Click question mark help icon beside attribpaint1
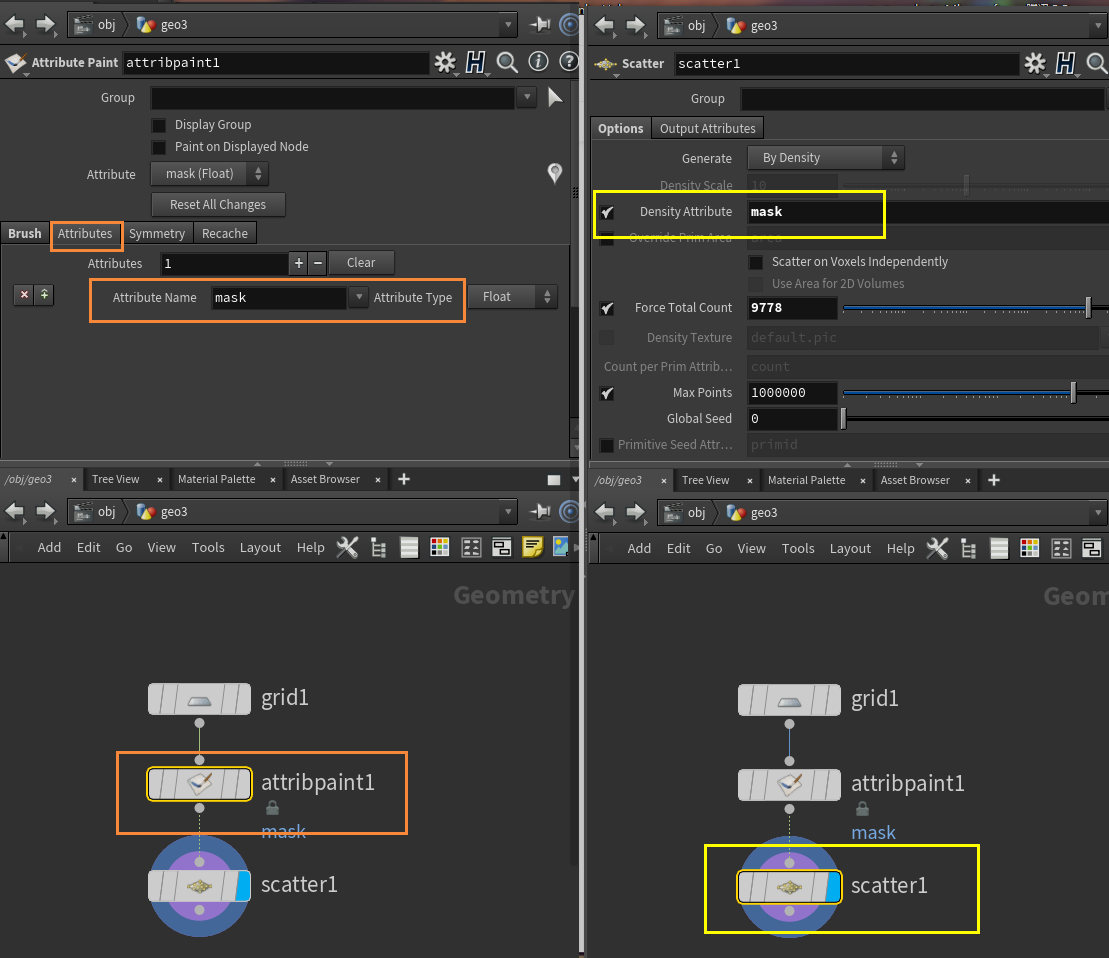This screenshot has height=958, width=1109. click(x=569, y=62)
